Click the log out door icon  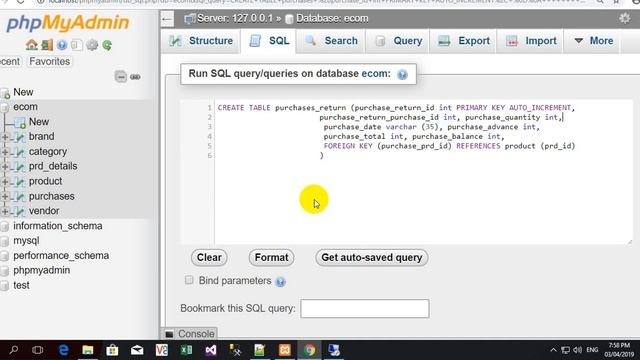tap(47, 44)
